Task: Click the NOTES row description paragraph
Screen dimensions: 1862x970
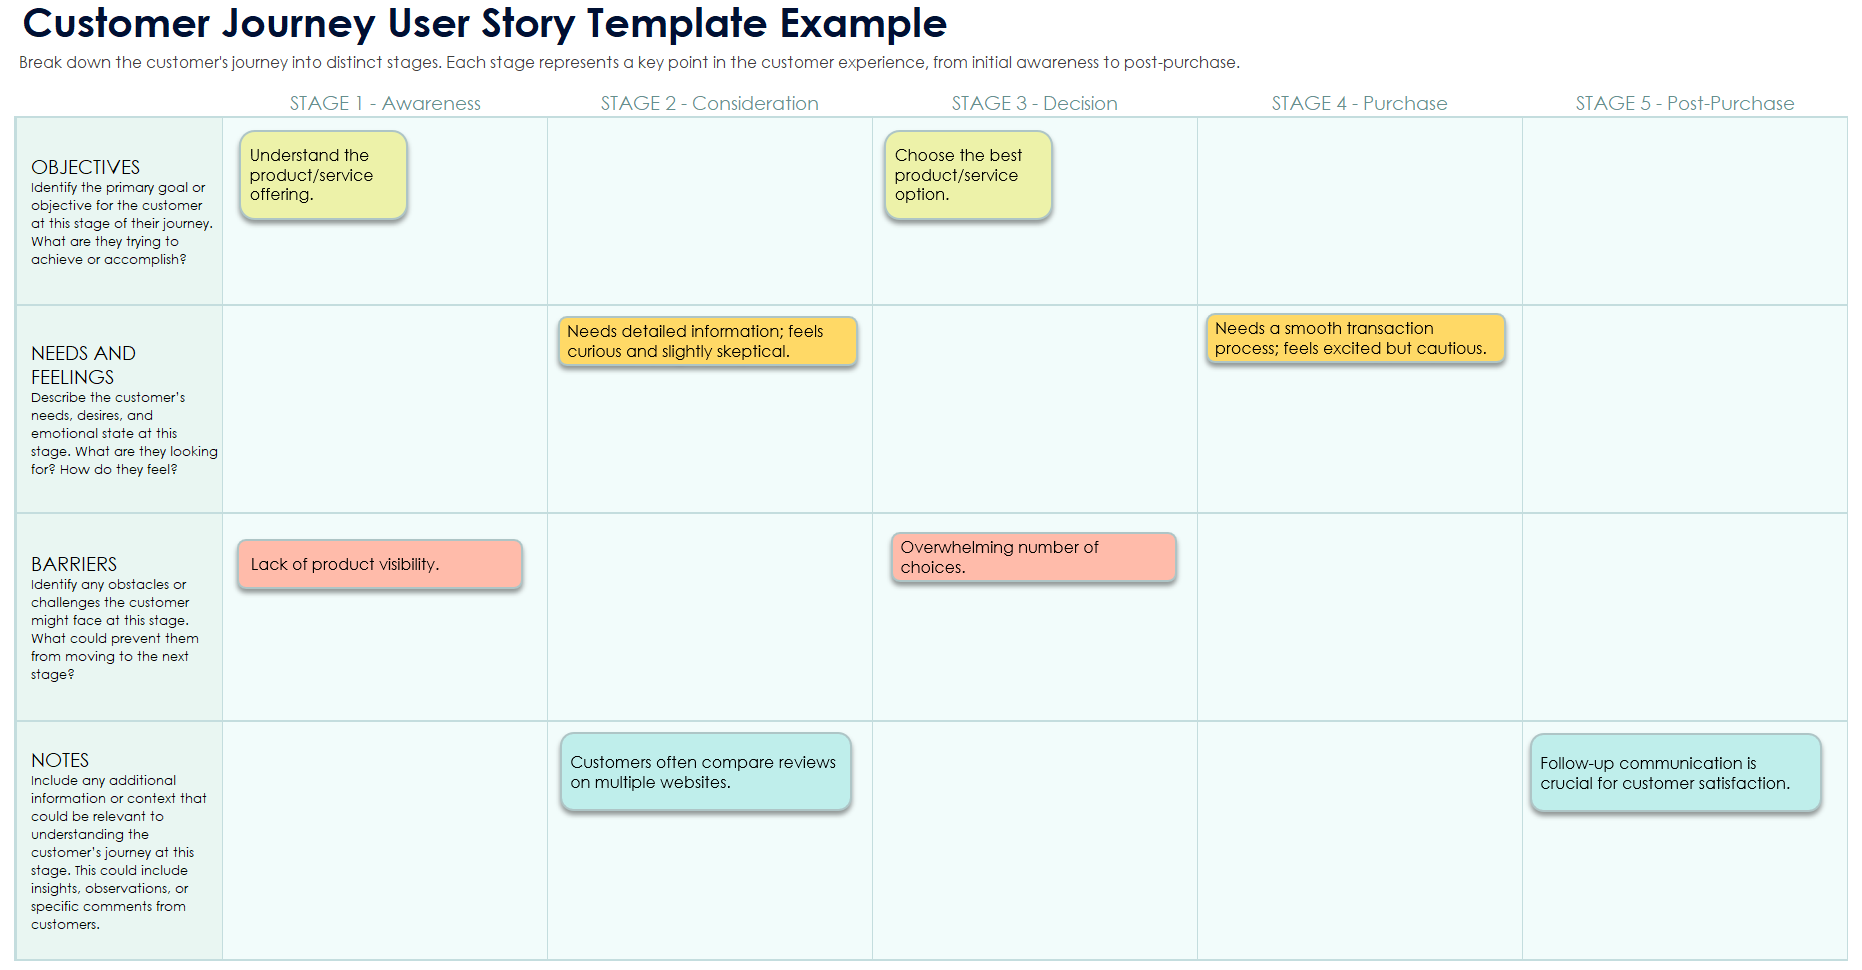Action: pos(118,852)
